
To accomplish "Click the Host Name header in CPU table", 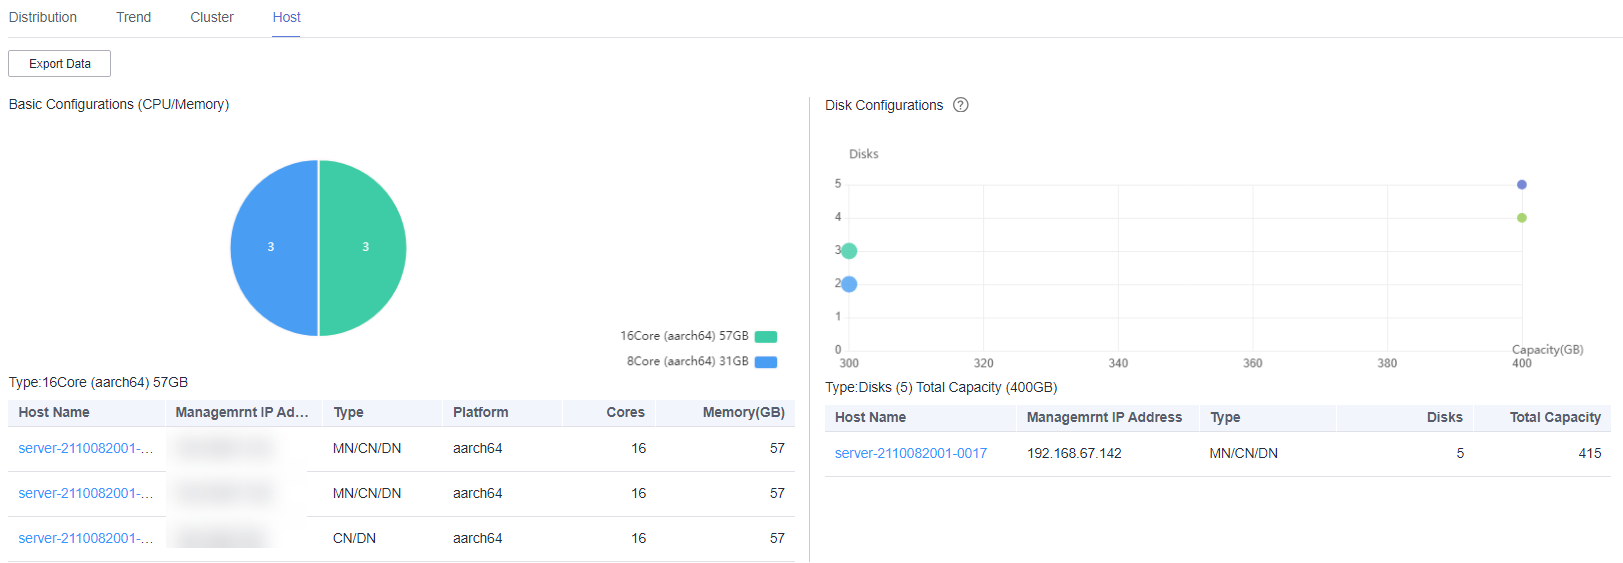I will 54,412.
